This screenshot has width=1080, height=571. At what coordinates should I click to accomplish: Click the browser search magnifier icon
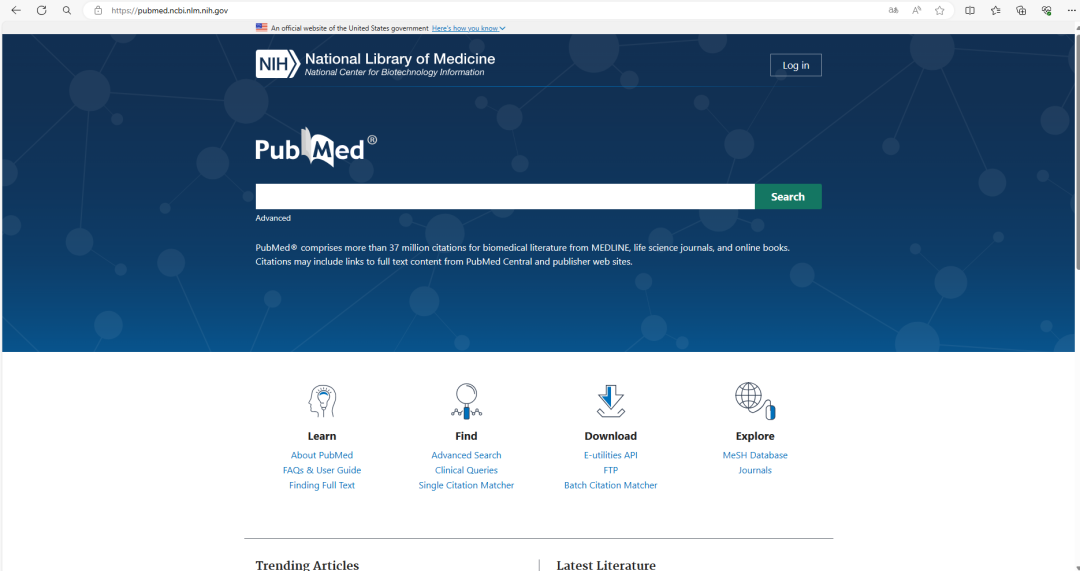coord(67,10)
